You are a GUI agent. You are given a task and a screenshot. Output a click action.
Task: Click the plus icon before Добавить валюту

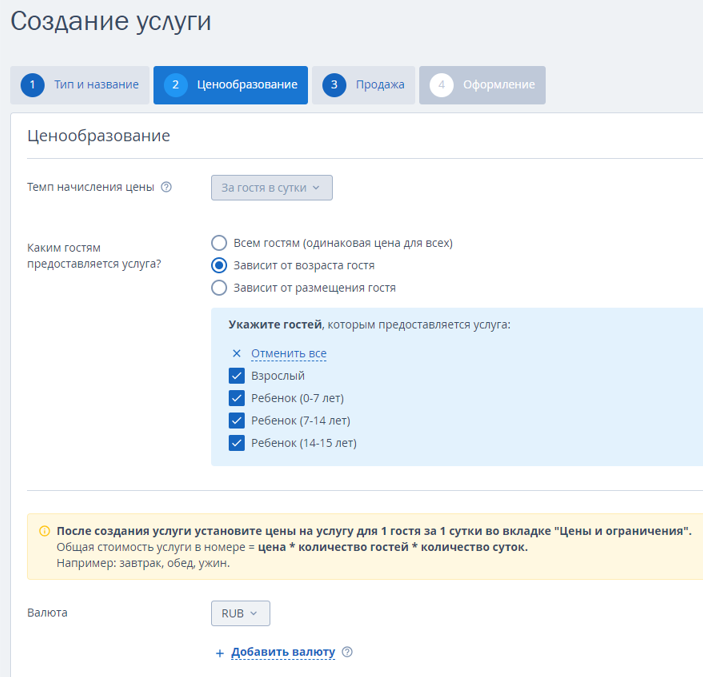coord(220,653)
